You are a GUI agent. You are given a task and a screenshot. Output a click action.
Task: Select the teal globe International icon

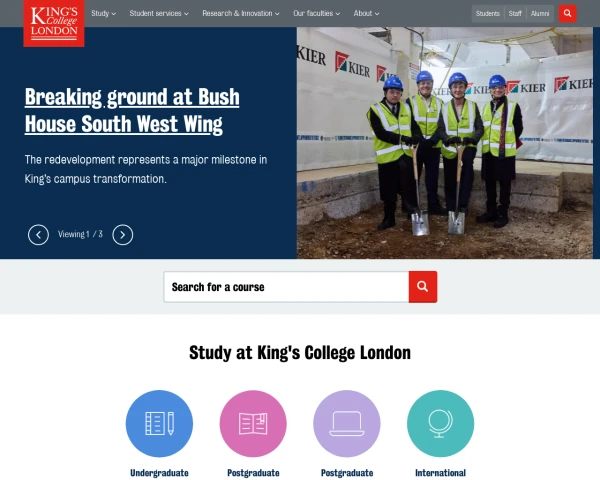pos(440,423)
